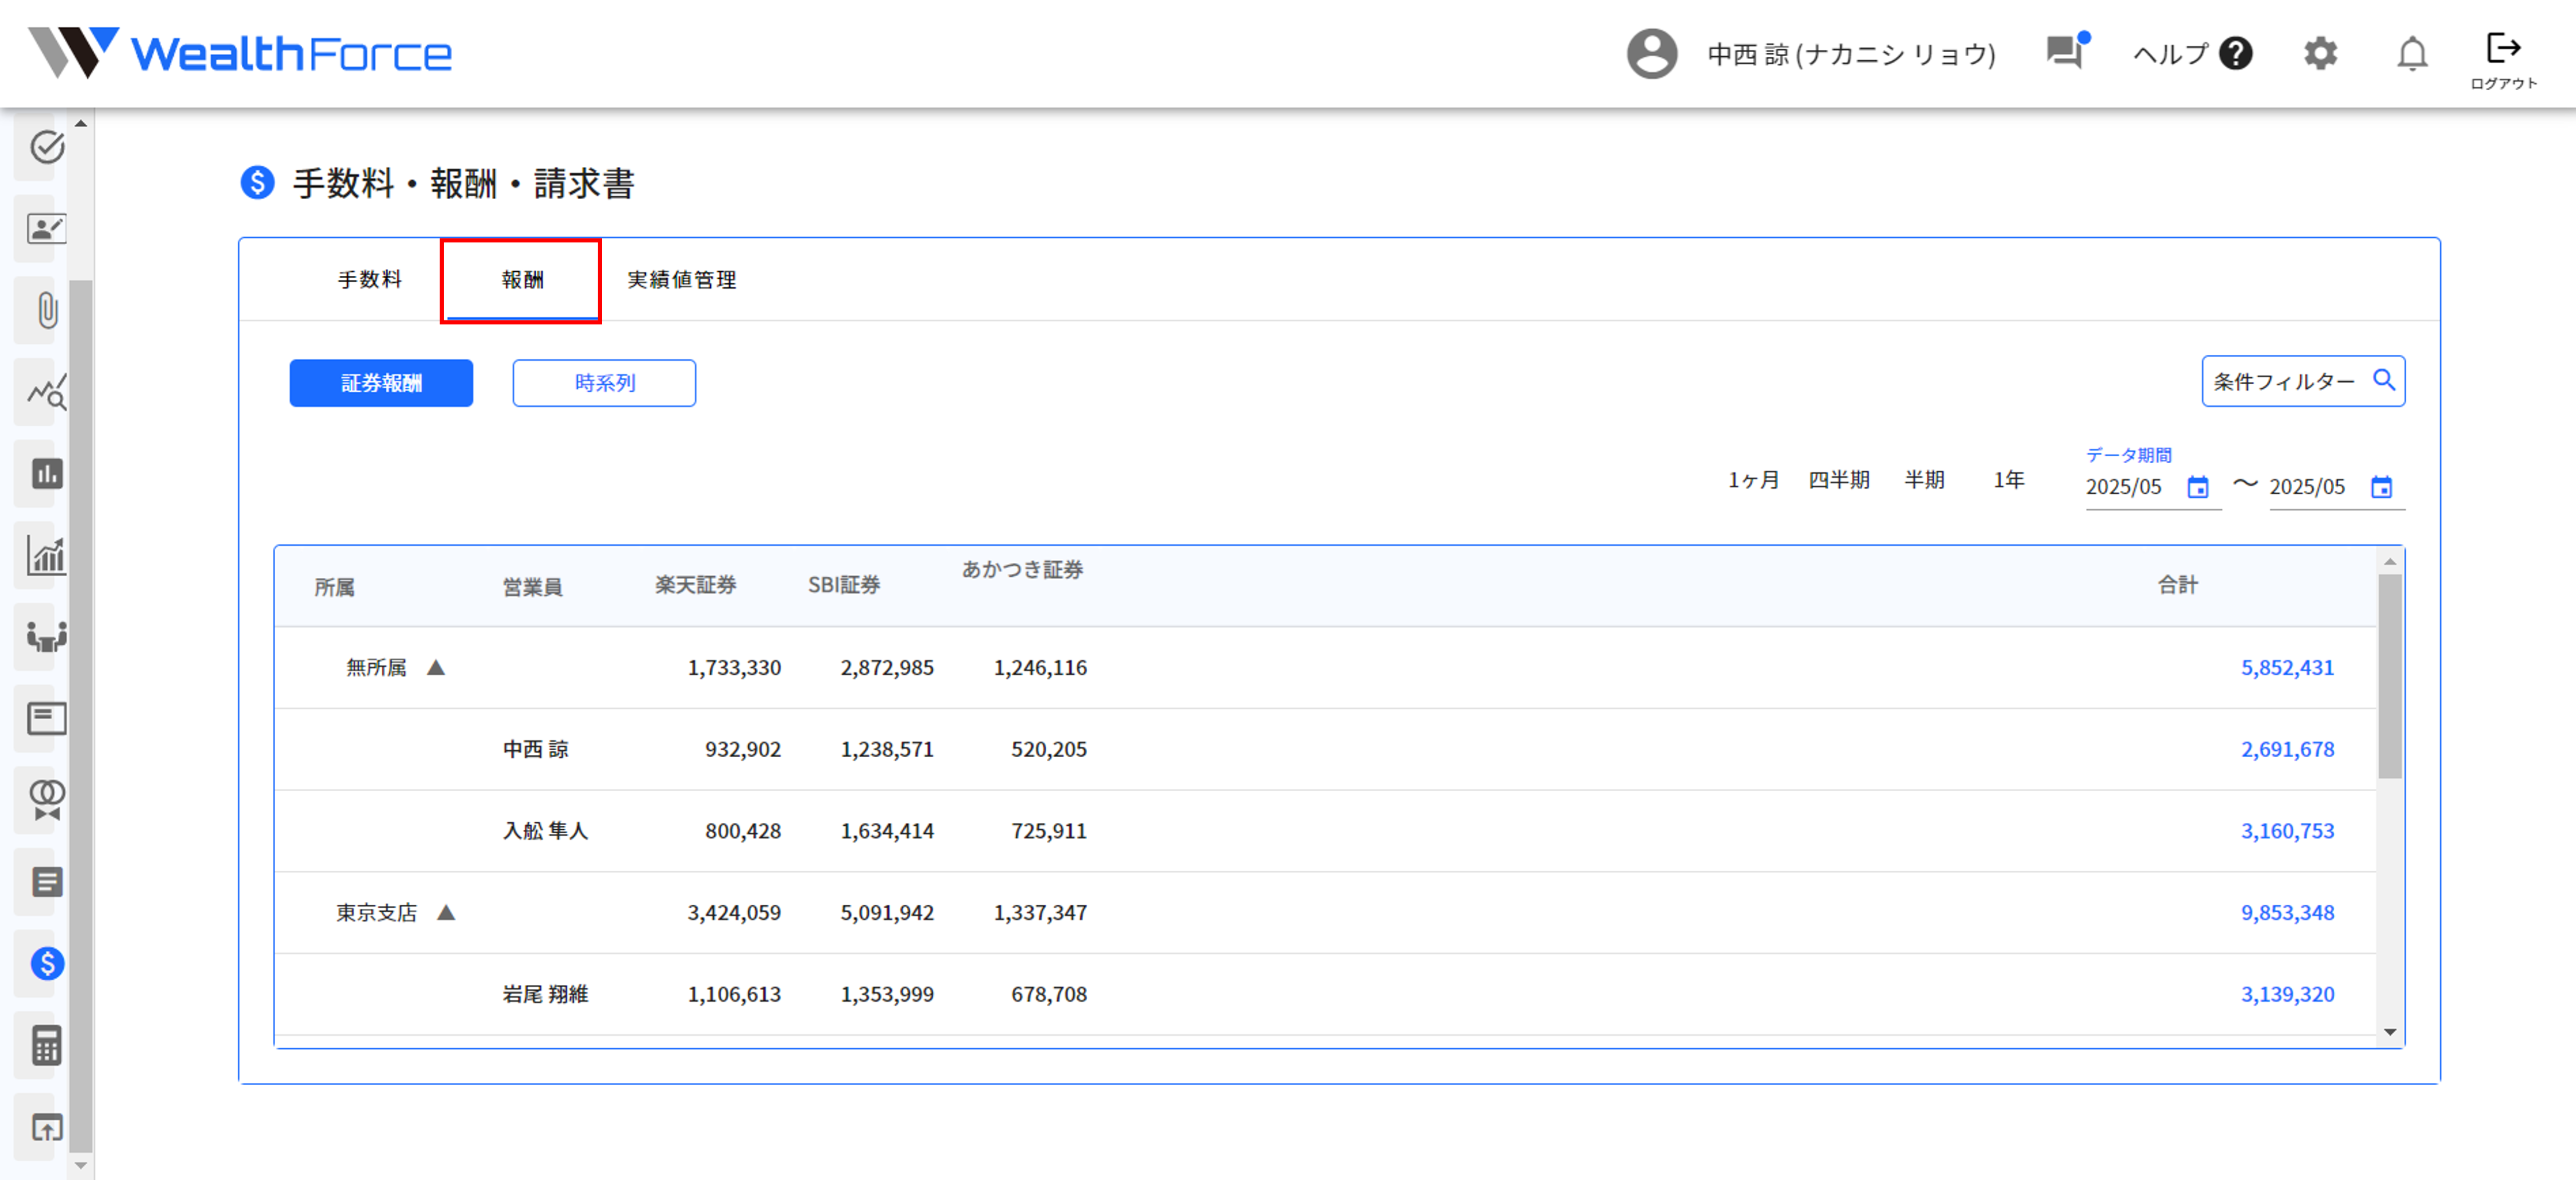
Task: Open the document list sidebar icon
Action: [46, 882]
